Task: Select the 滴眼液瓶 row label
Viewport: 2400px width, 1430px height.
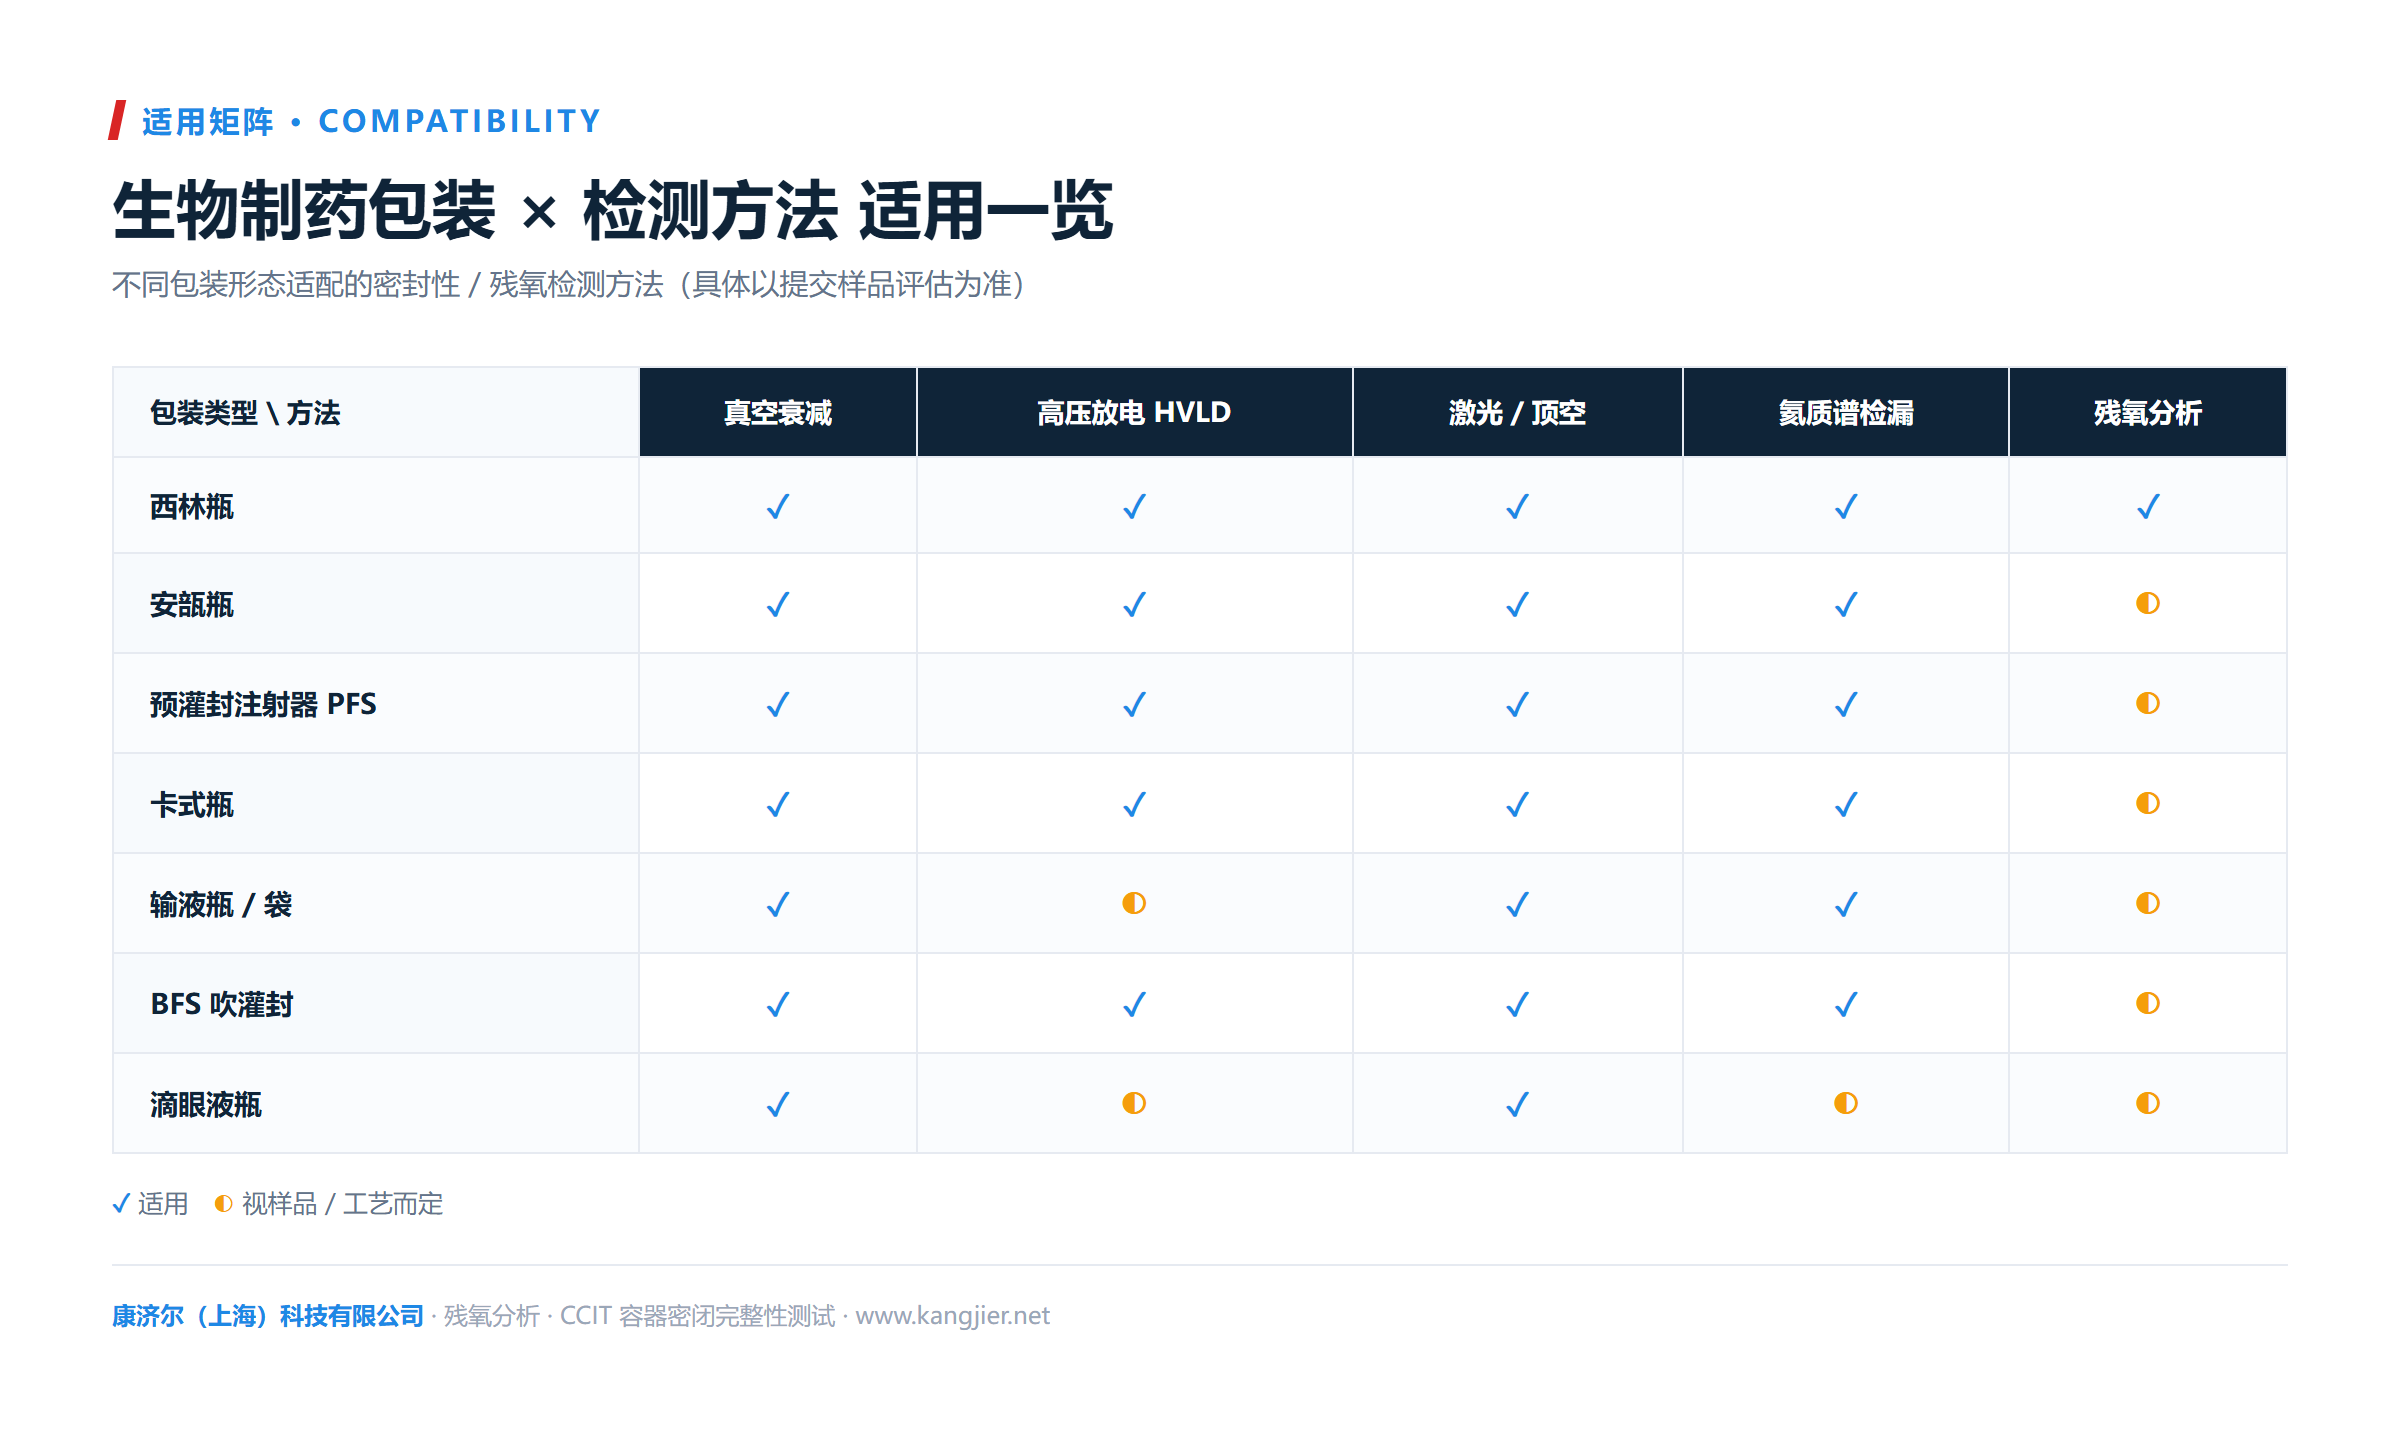Action: click(x=206, y=1104)
